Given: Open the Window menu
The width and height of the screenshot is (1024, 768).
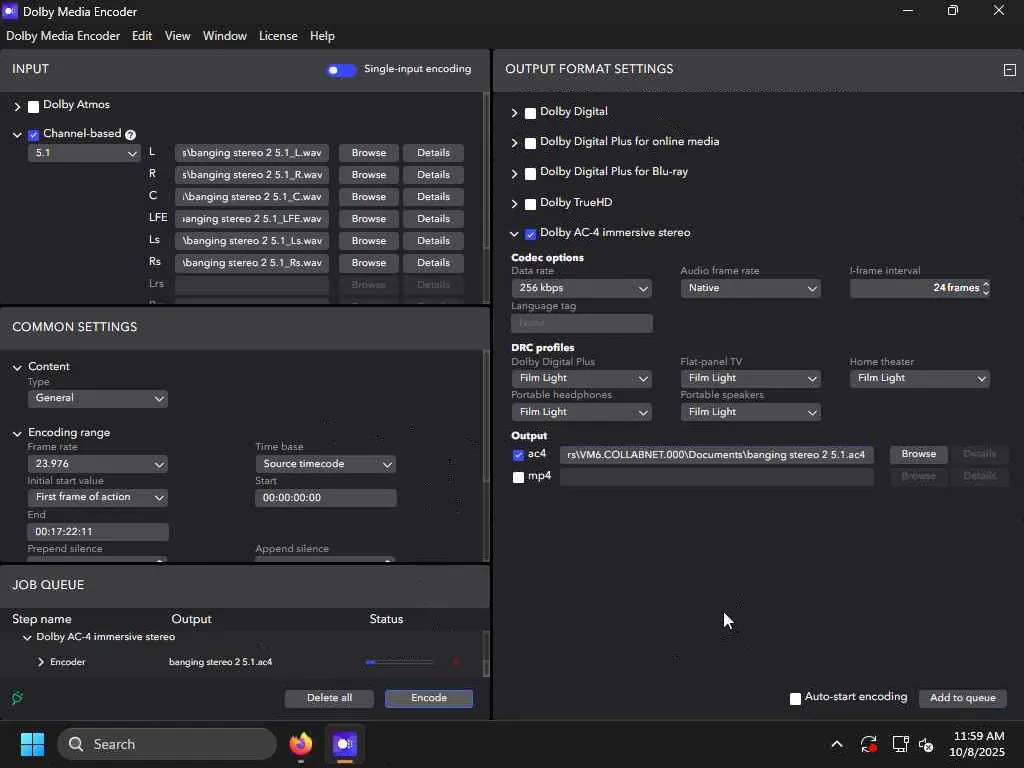Looking at the screenshot, I should tap(225, 36).
